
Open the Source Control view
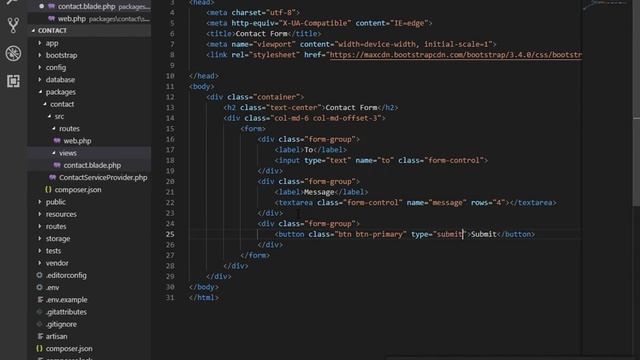(x=13, y=25)
